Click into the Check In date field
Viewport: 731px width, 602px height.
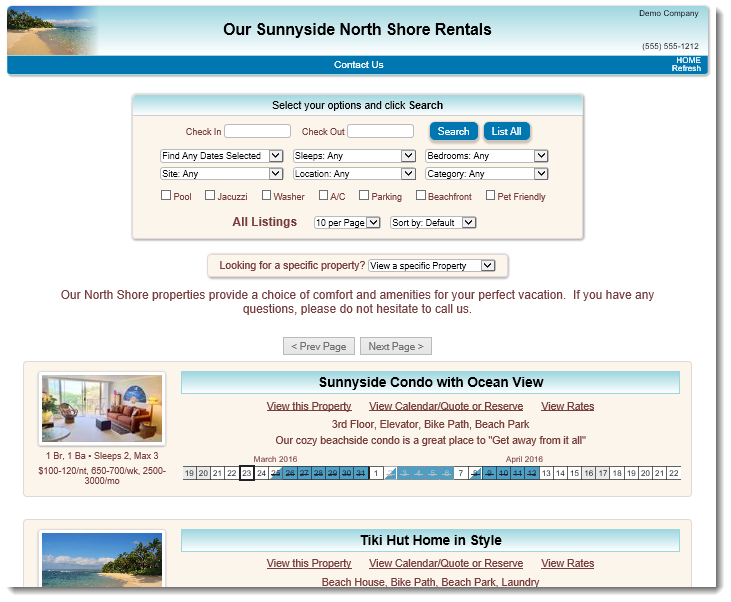pos(257,131)
